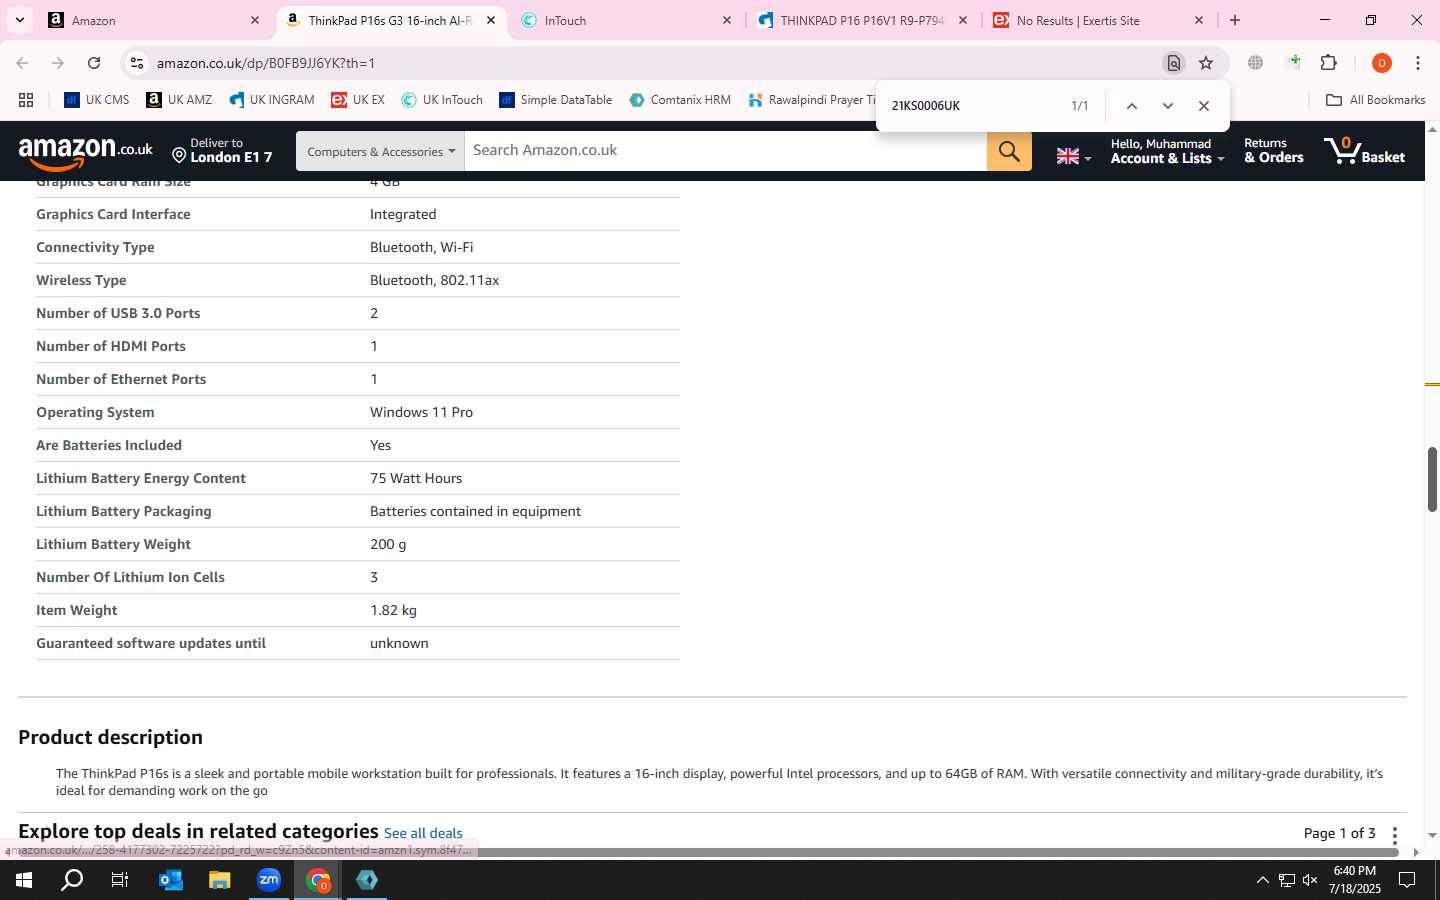Click the Lithium Battery Packaging label
The width and height of the screenshot is (1440, 900).
tap(124, 511)
